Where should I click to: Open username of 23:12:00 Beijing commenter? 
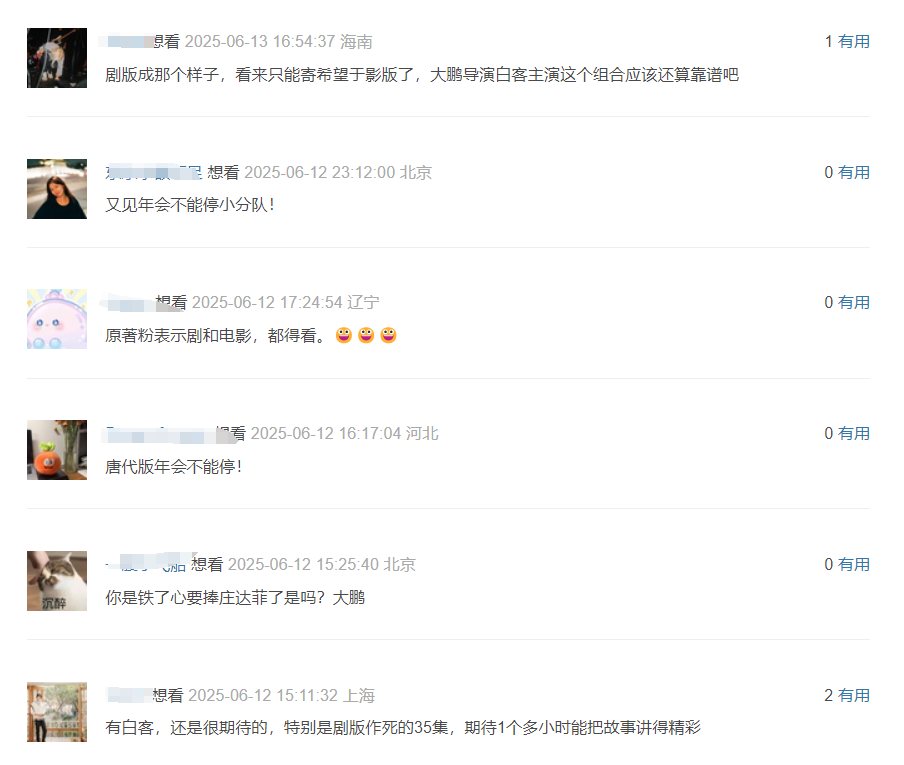[x=153, y=172]
